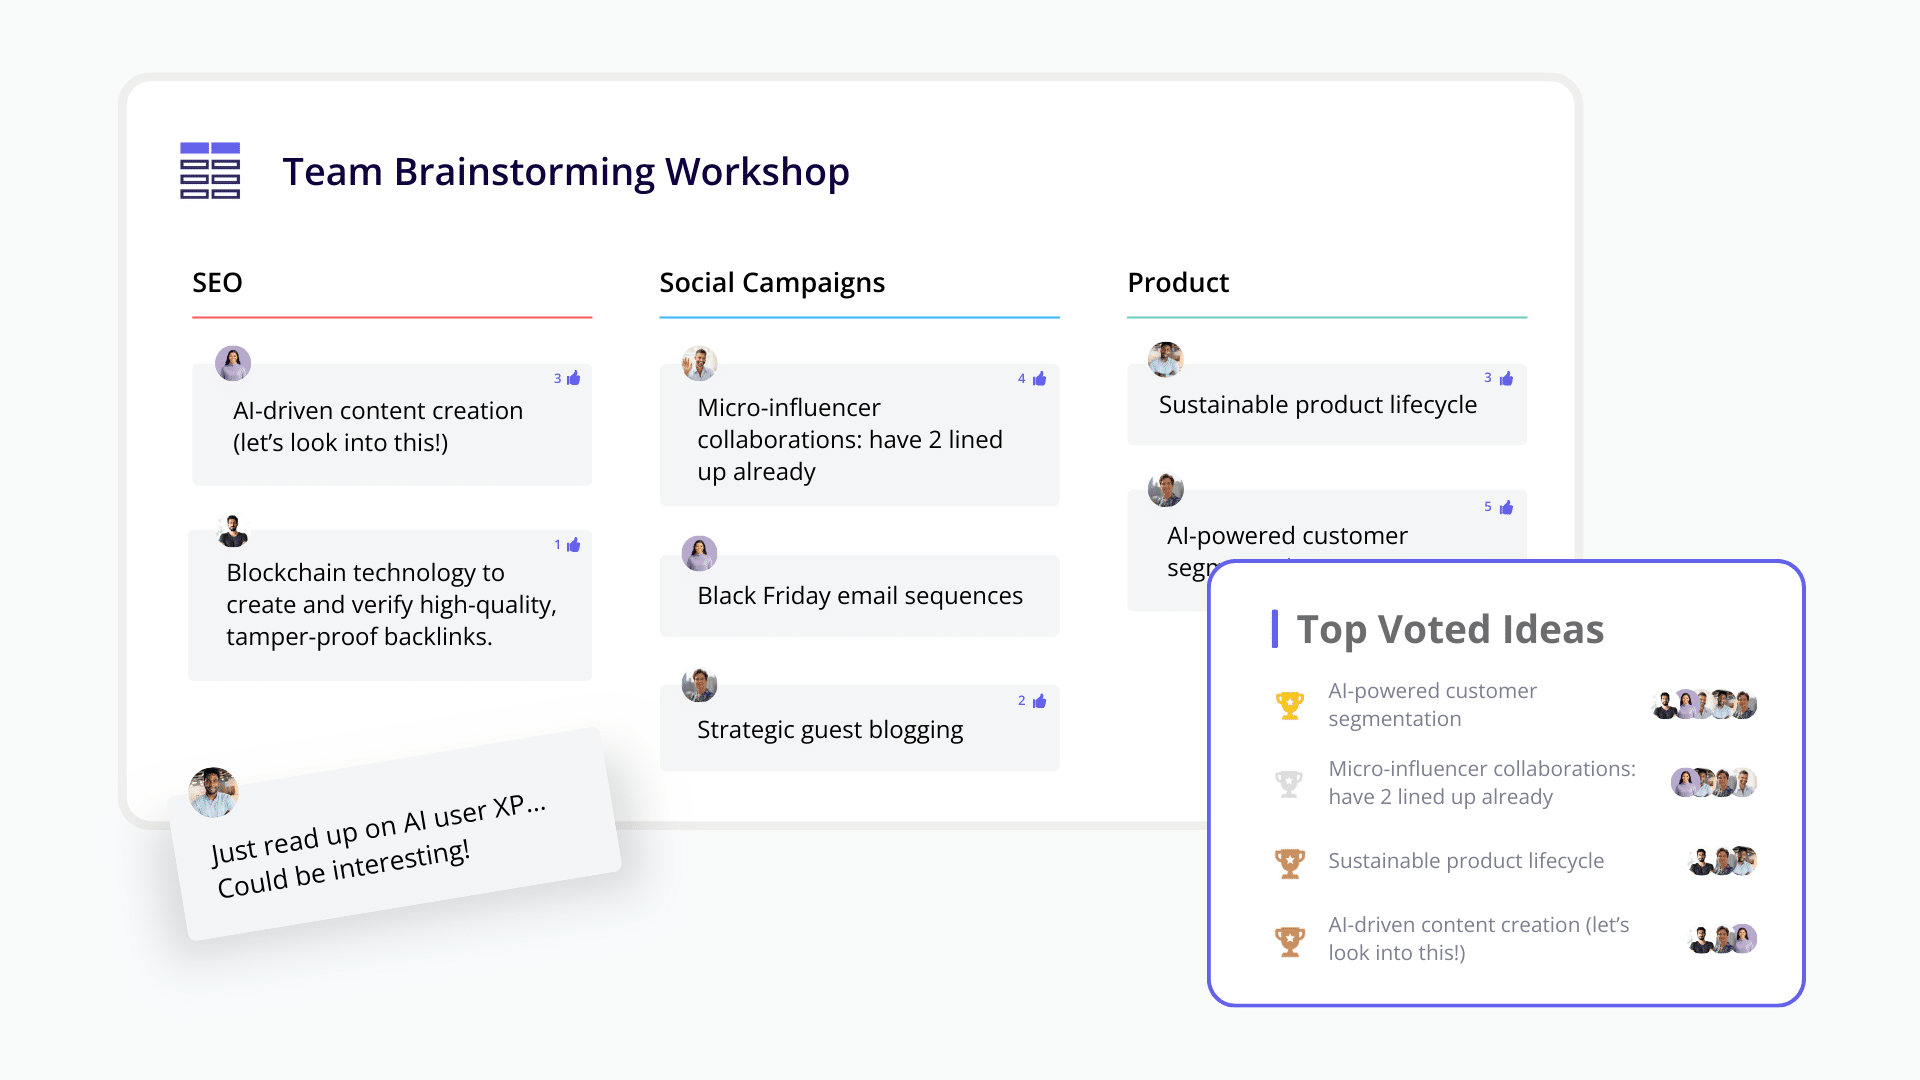Open the Black Friday email sequences card

[859, 596]
